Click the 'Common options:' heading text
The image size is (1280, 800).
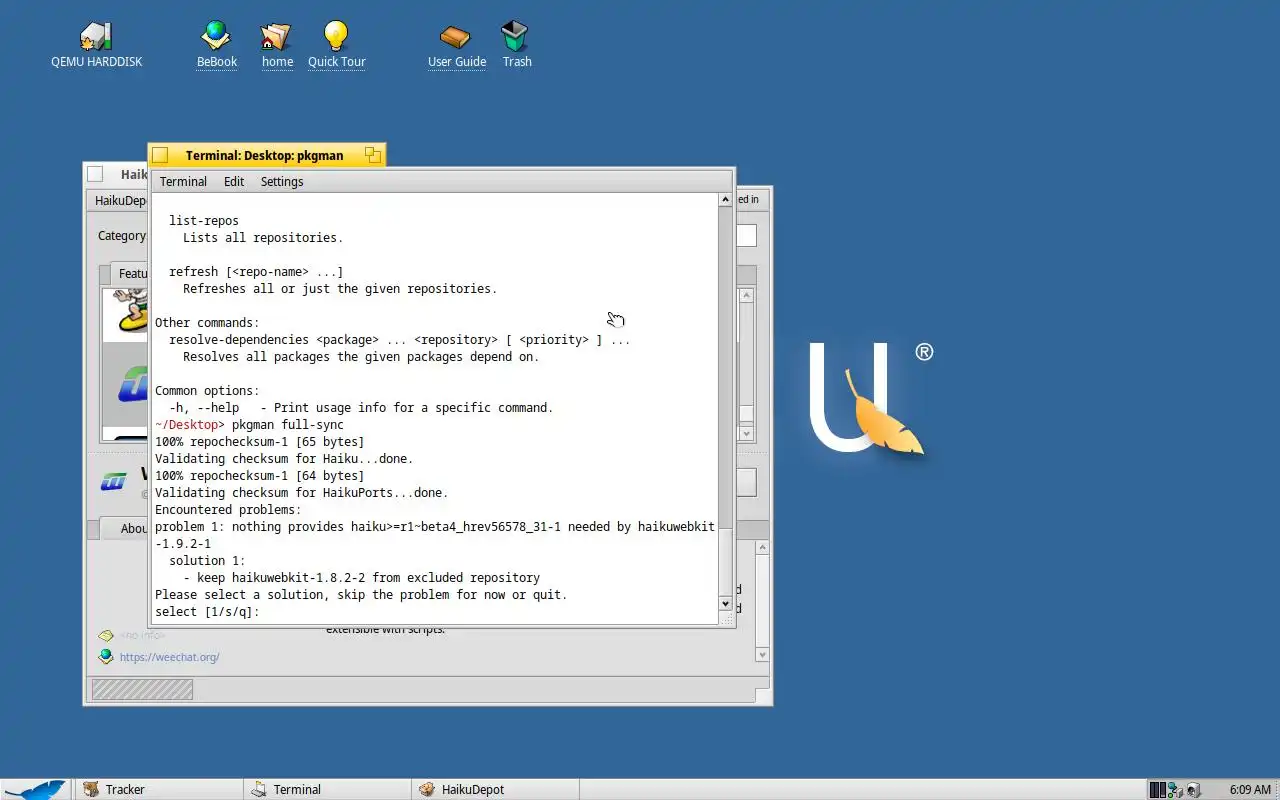[x=207, y=390]
